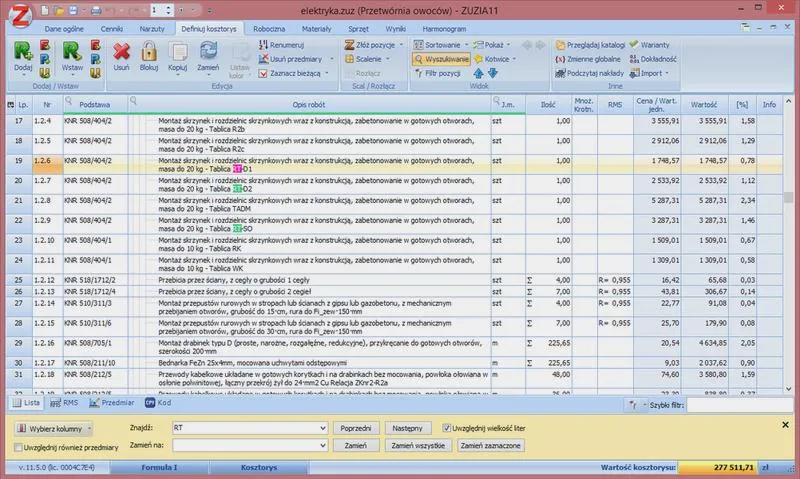The width and height of the screenshot is (800, 479).
Task: Open the Harmonogram ribbon tab
Action: (444, 29)
